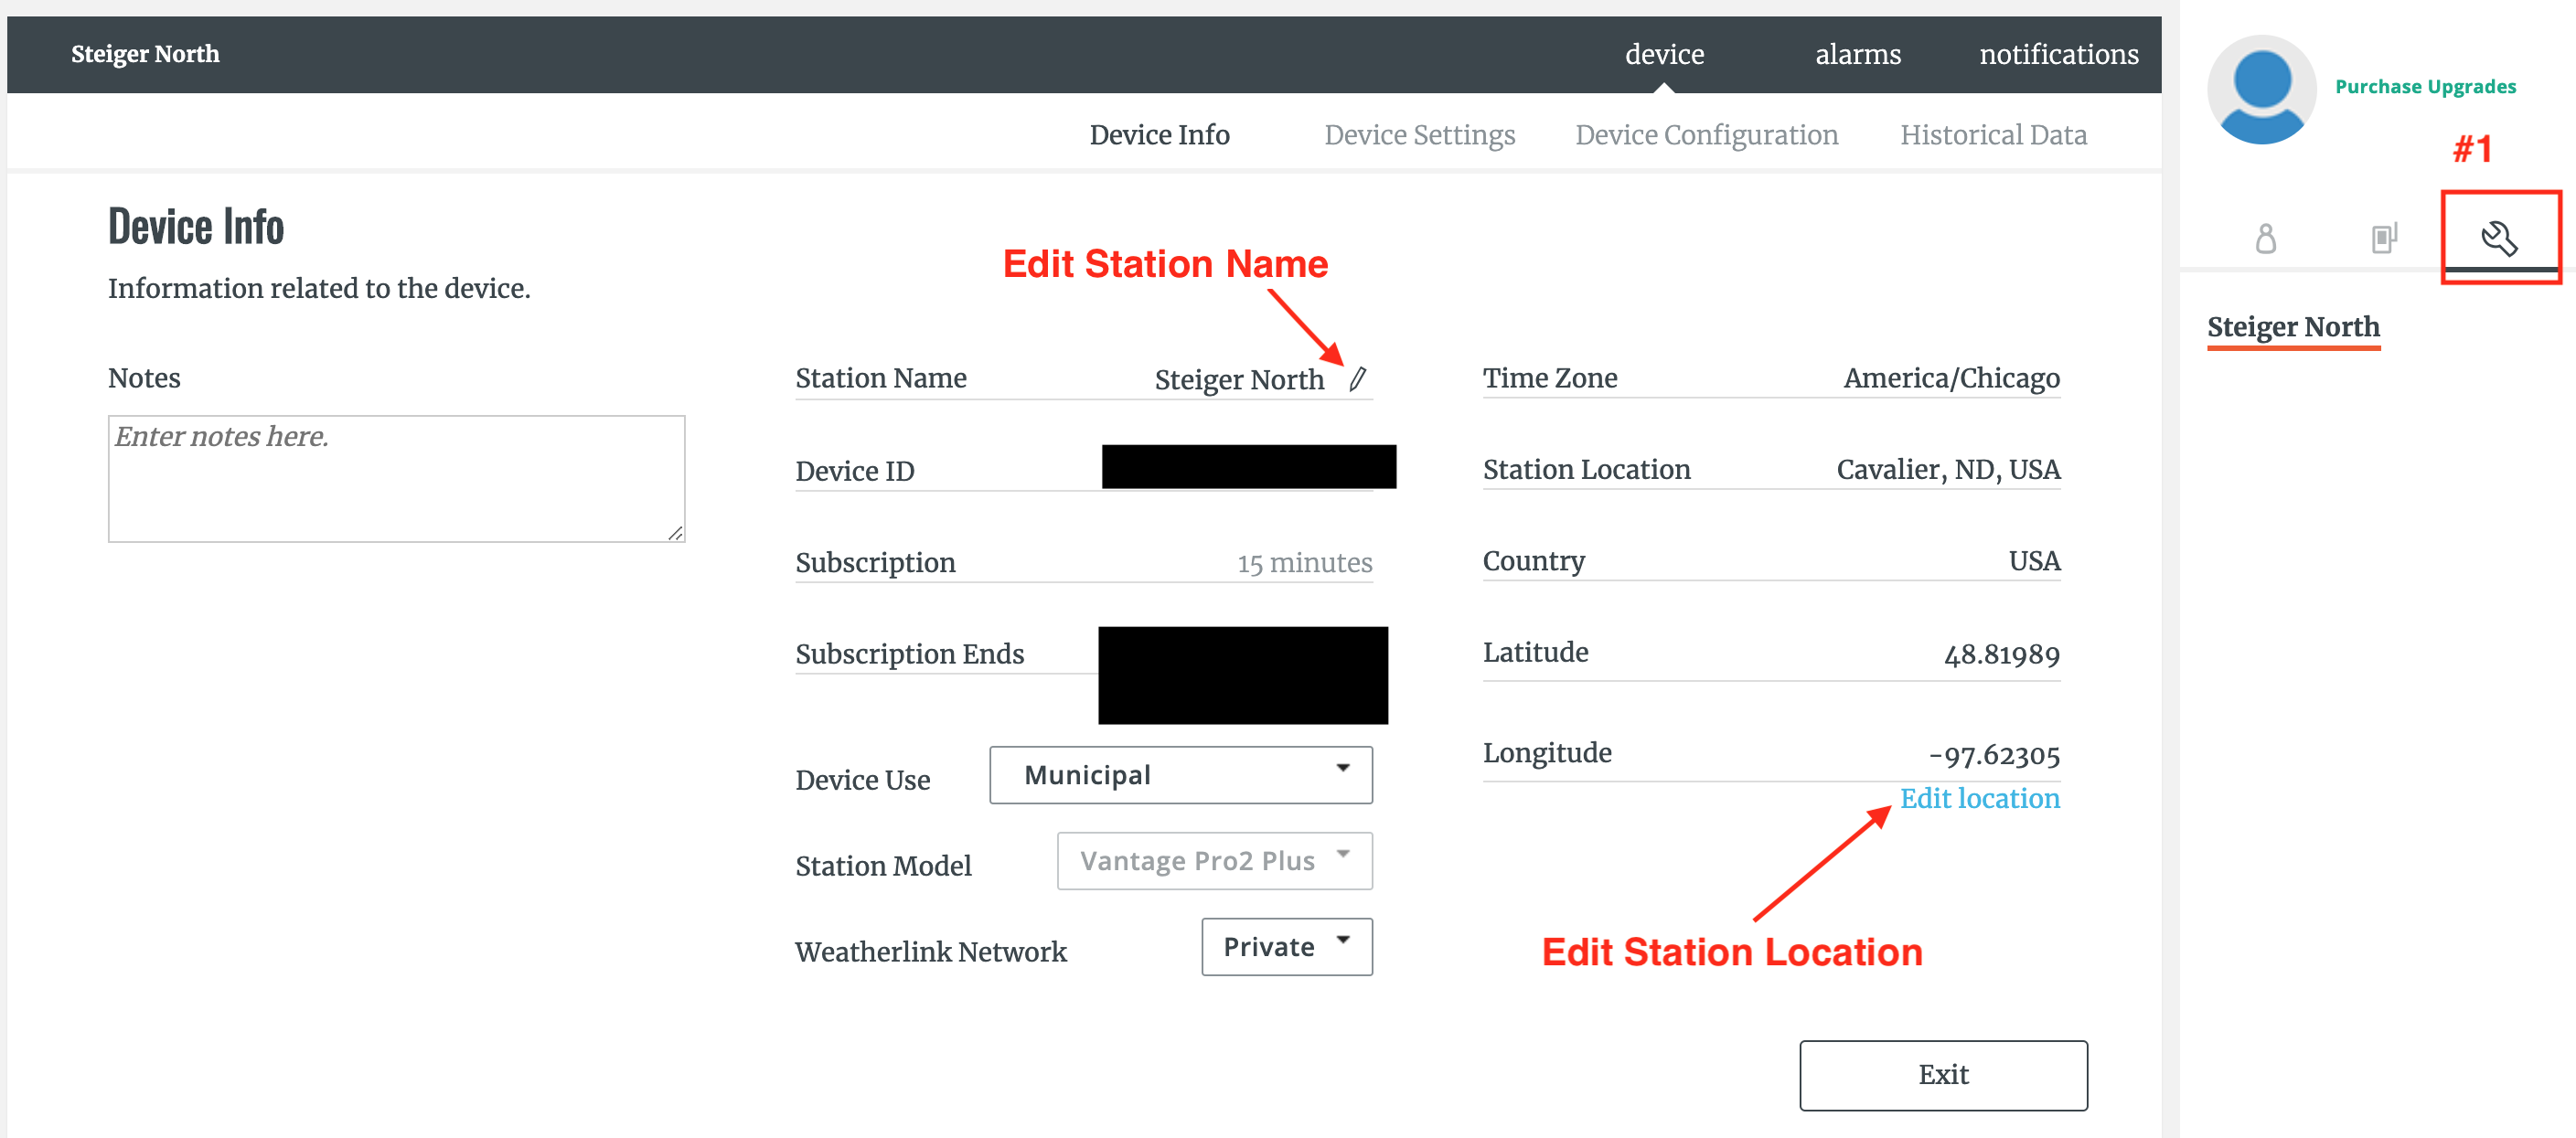This screenshot has height=1138, width=2576.
Task: Switch to the Device Settings tab
Action: tap(1419, 135)
